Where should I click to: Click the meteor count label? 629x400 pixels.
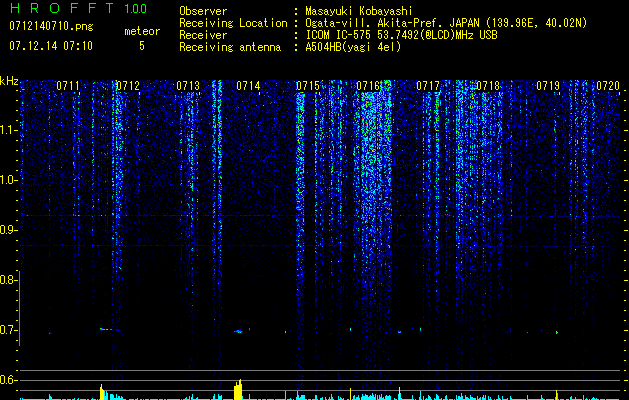point(142,31)
